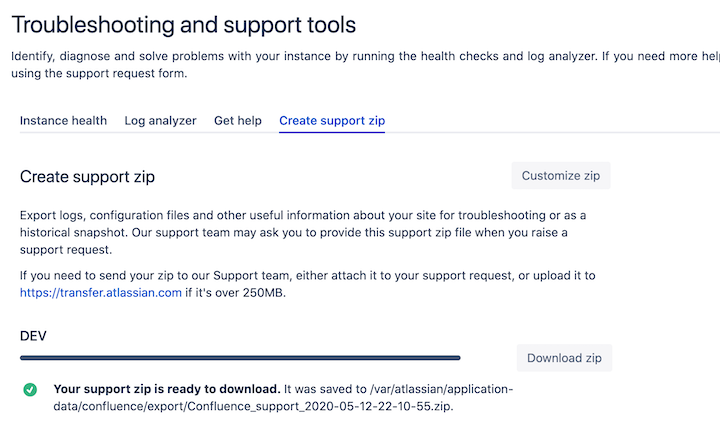Switch to the Log analyzer tab
This screenshot has width=720, height=425.
pos(160,121)
